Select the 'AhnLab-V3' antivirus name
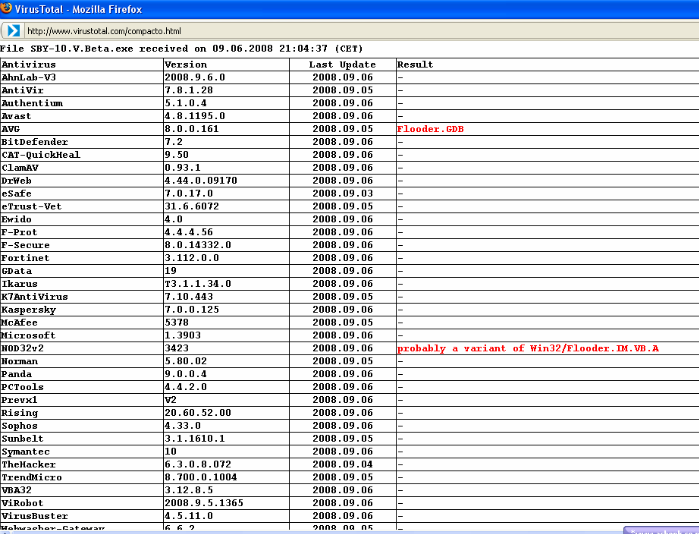The image size is (699, 534). point(29,77)
